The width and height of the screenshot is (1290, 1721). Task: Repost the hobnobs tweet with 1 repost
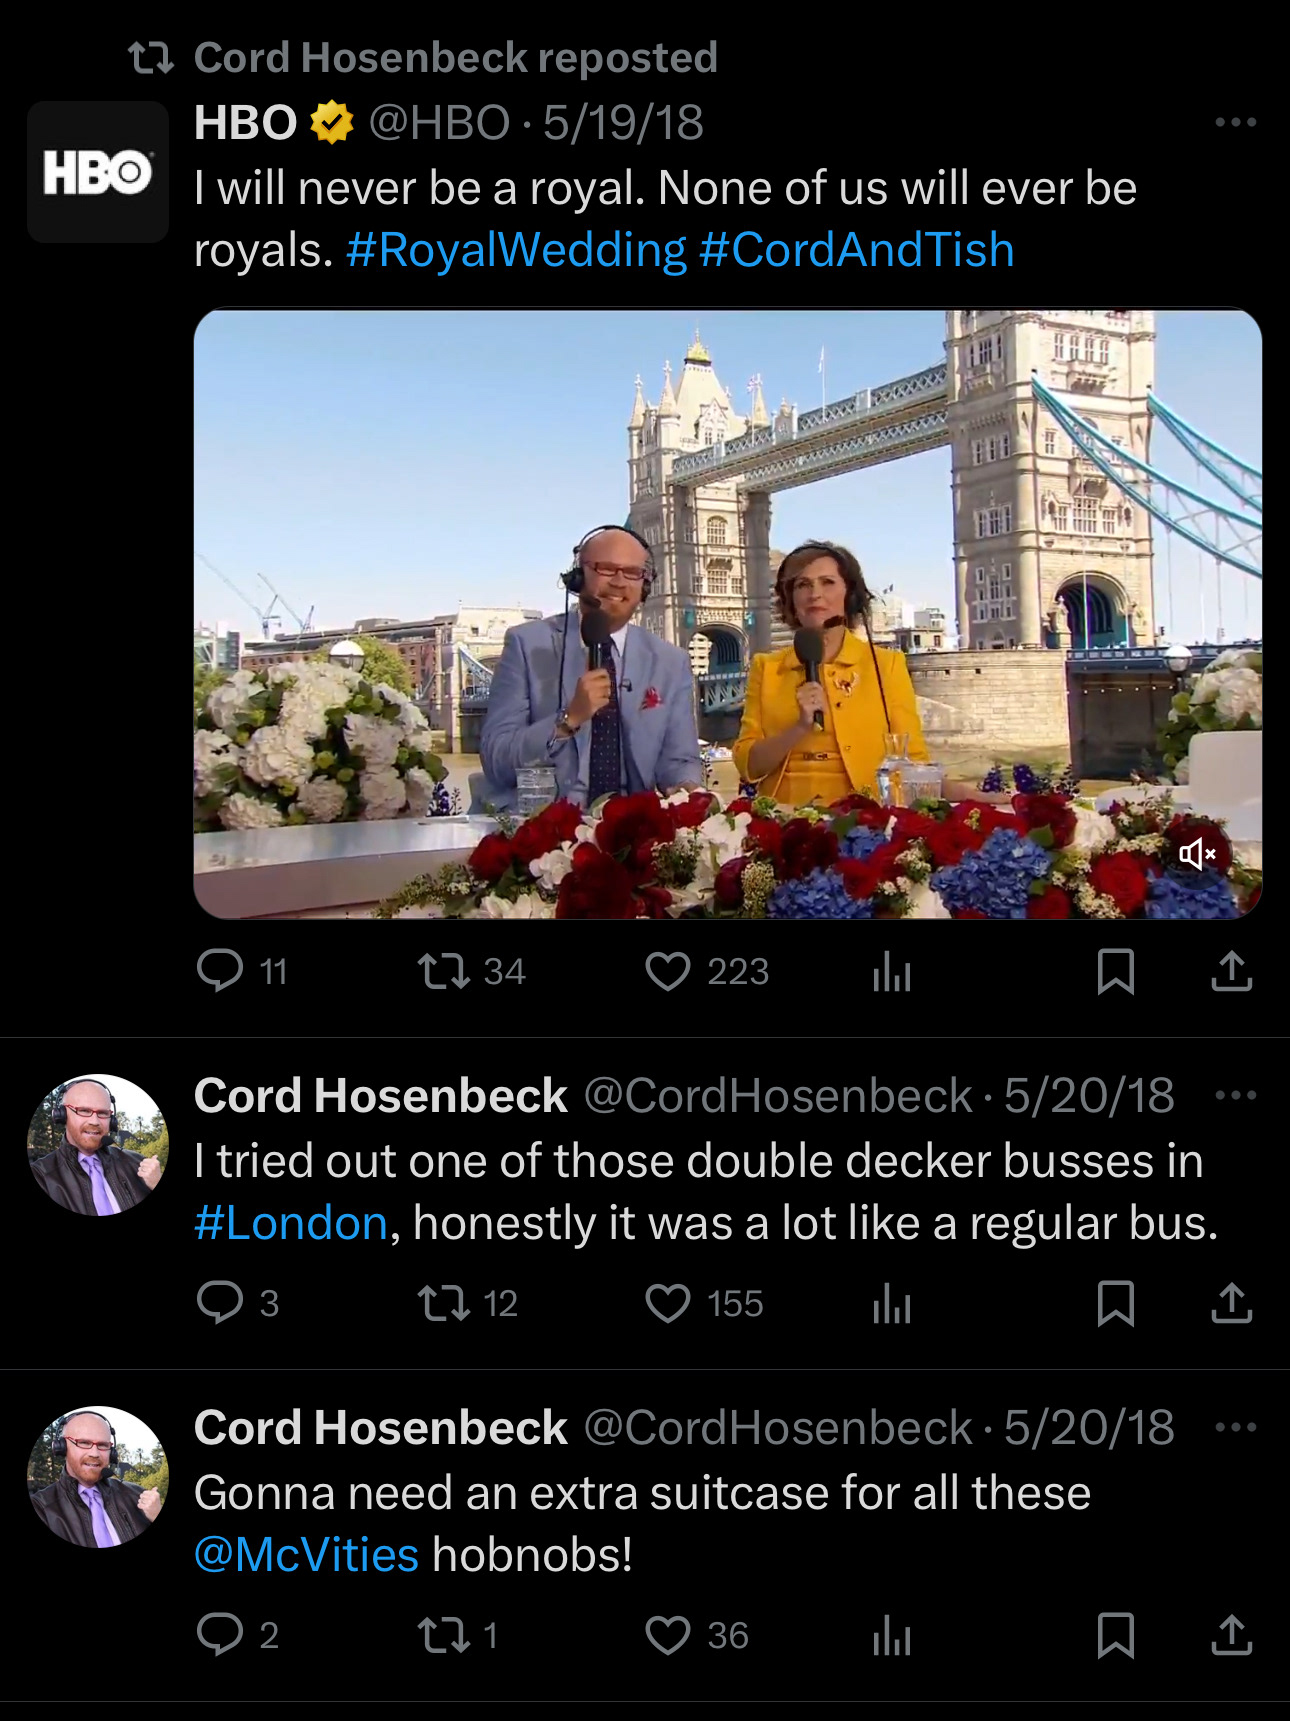(444, 1635)
